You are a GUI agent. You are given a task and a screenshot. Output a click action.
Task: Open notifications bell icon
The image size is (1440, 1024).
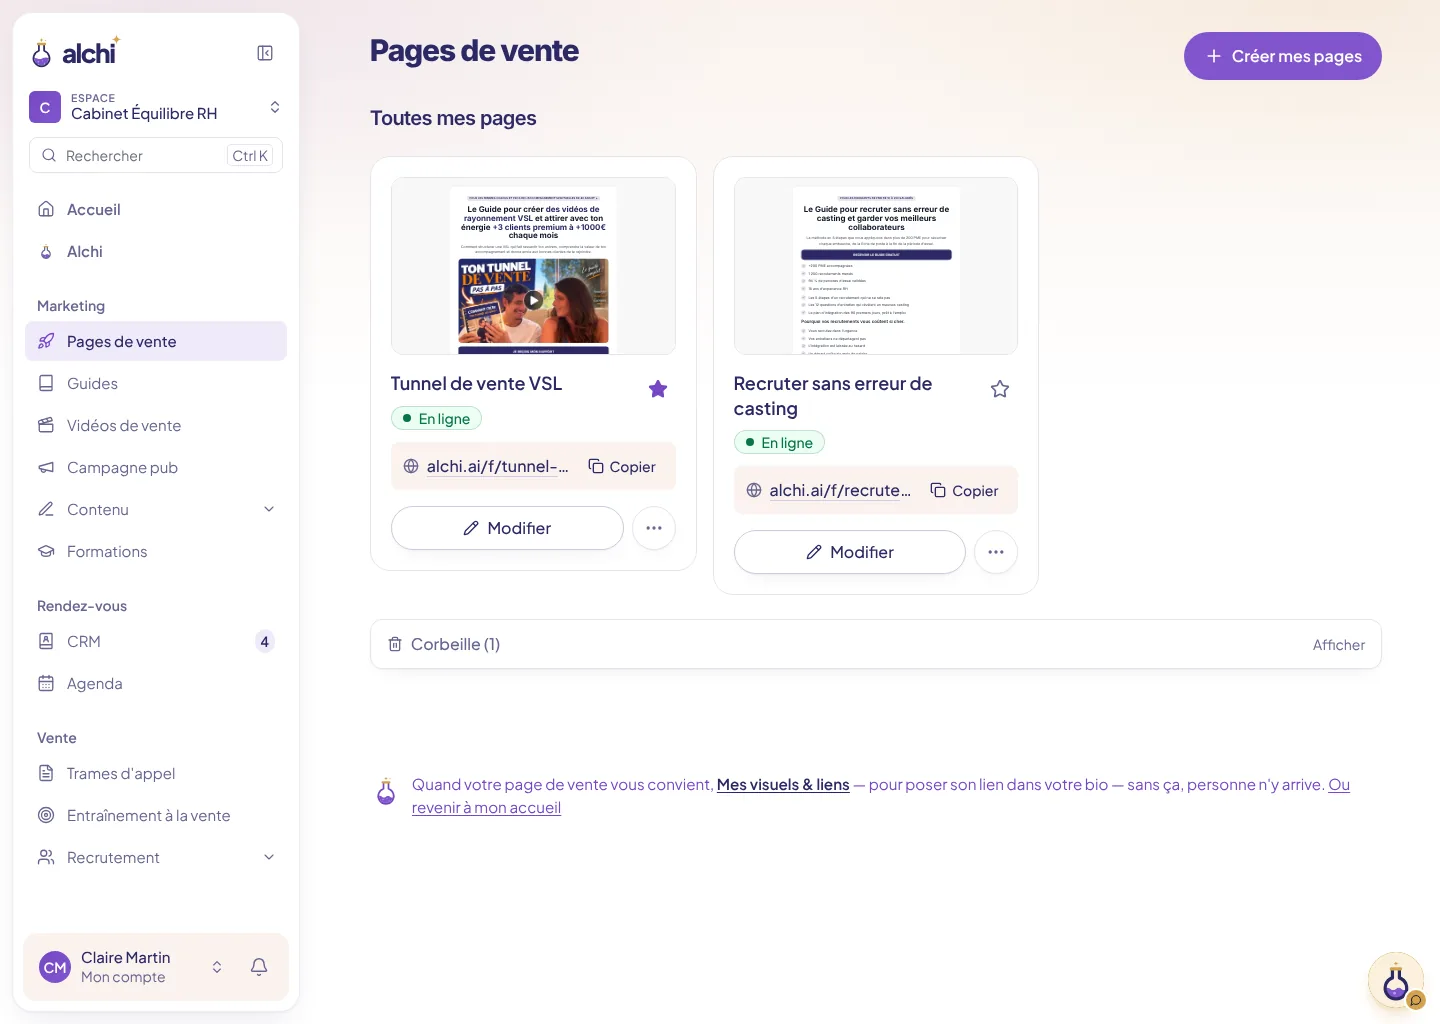click(x=259, y=967)
